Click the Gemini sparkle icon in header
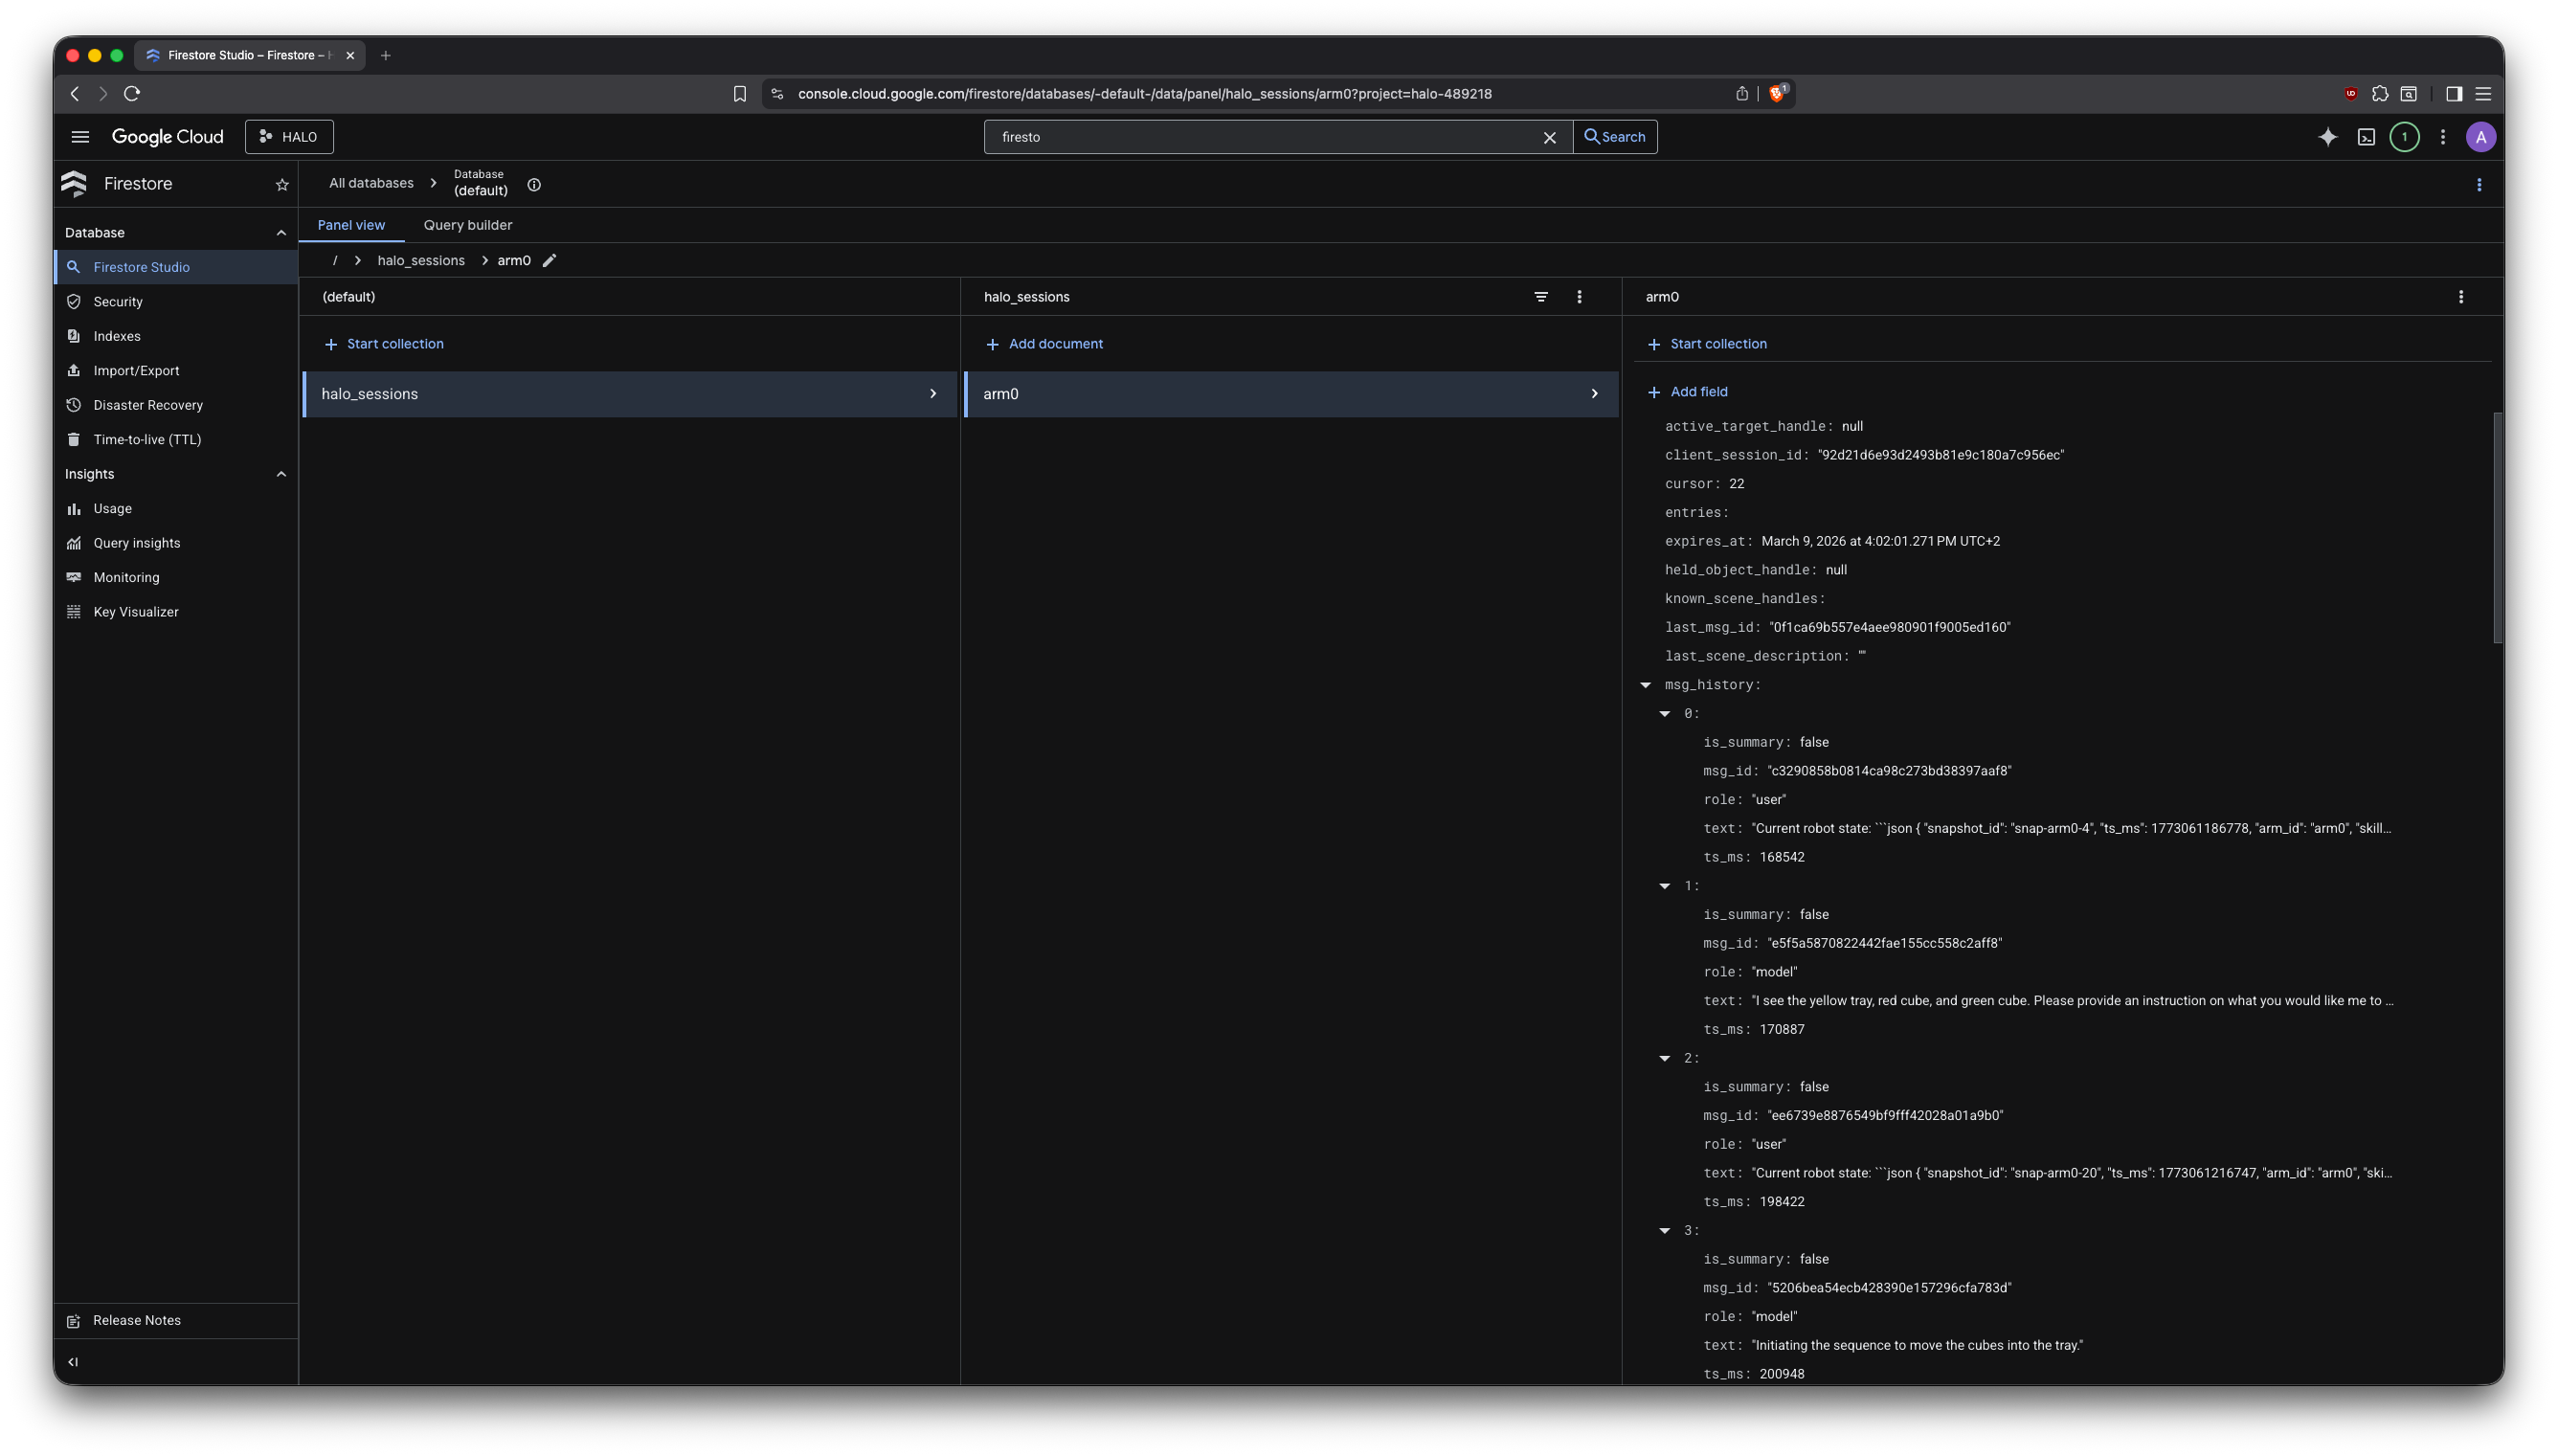The image size is (2558, 1456). (x=2327, y=137)
